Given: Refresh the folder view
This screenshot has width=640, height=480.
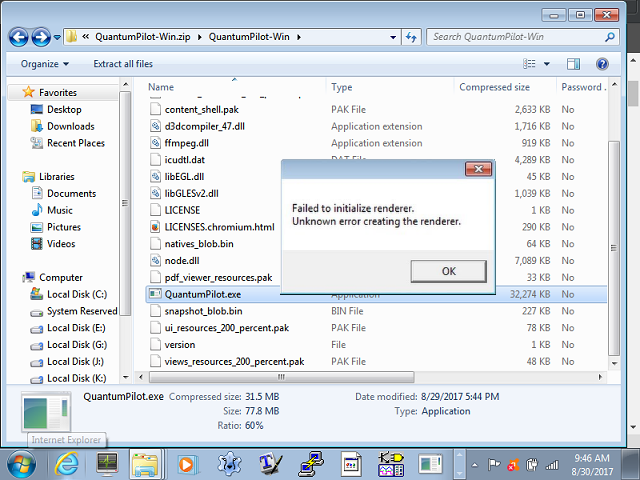Looking at the screenshot, I should 411,37.
